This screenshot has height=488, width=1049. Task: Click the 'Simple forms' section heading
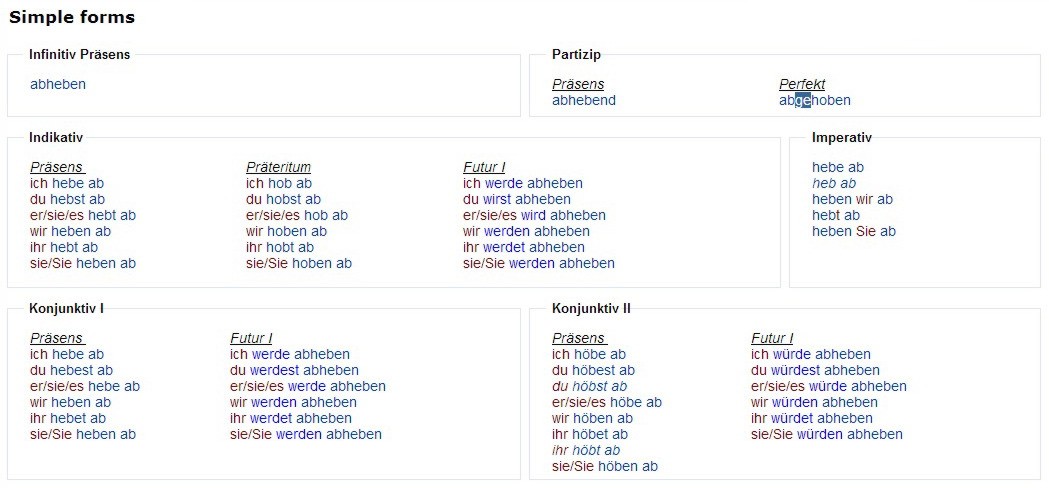(x=72, y=17)
